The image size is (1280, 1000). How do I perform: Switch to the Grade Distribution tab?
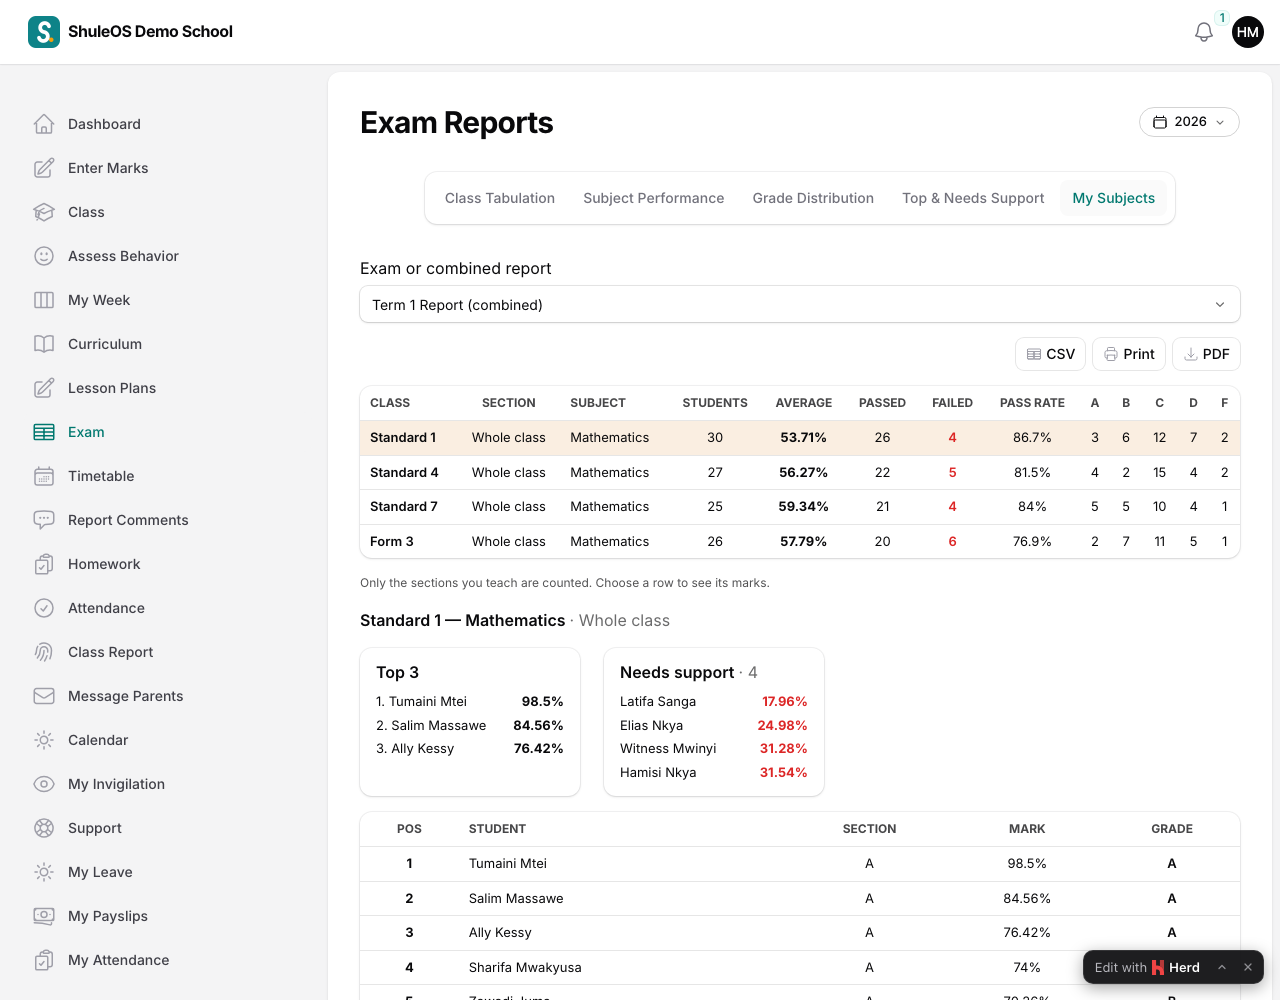point(813,198)
